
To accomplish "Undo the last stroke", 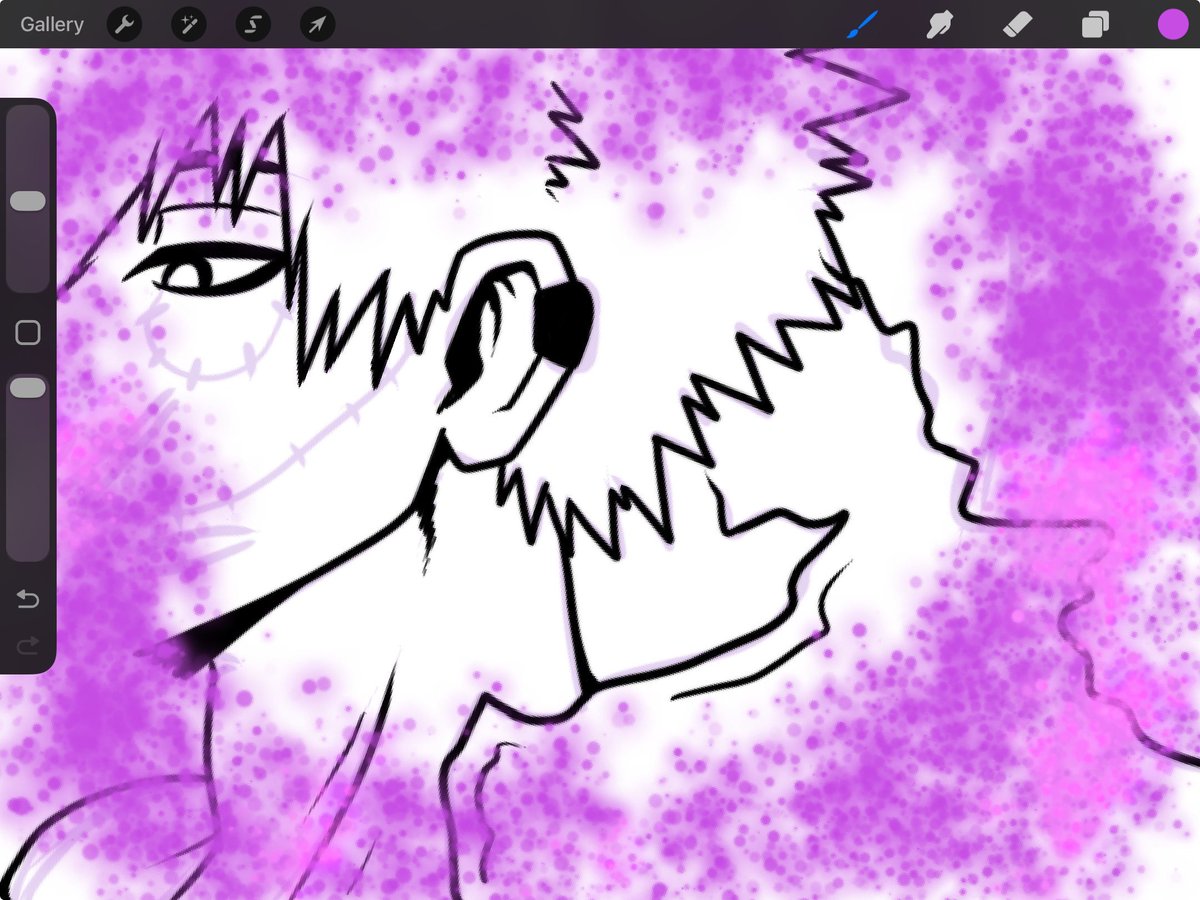I will coord(28,599).
